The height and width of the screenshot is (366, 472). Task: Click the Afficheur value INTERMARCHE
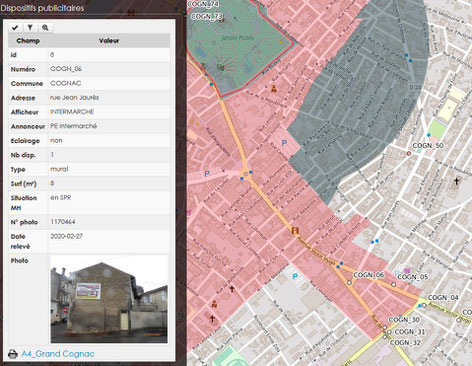click(x=72, y=112)
